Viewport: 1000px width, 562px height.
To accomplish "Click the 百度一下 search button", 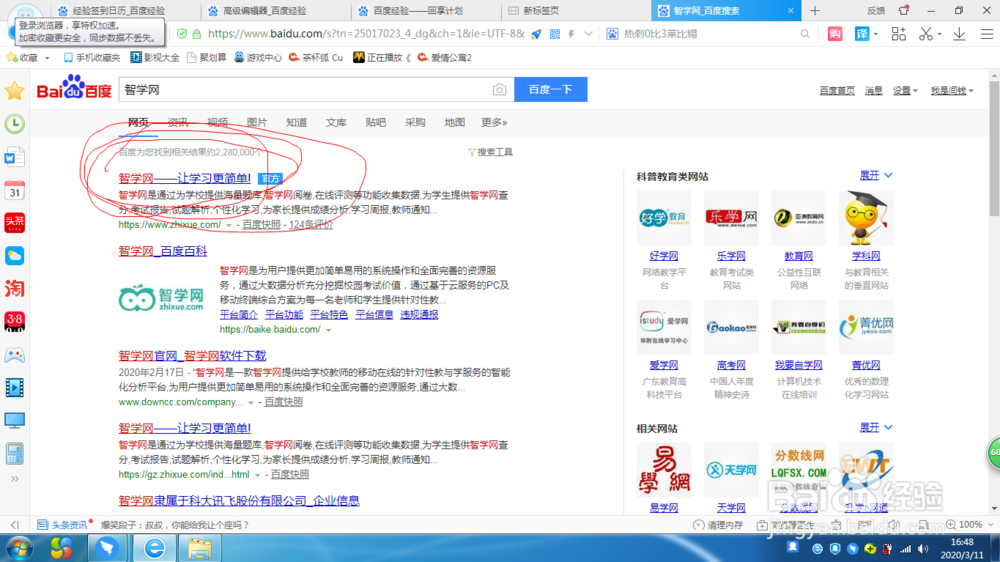I will pyautogui.click(x=550, y=90).
